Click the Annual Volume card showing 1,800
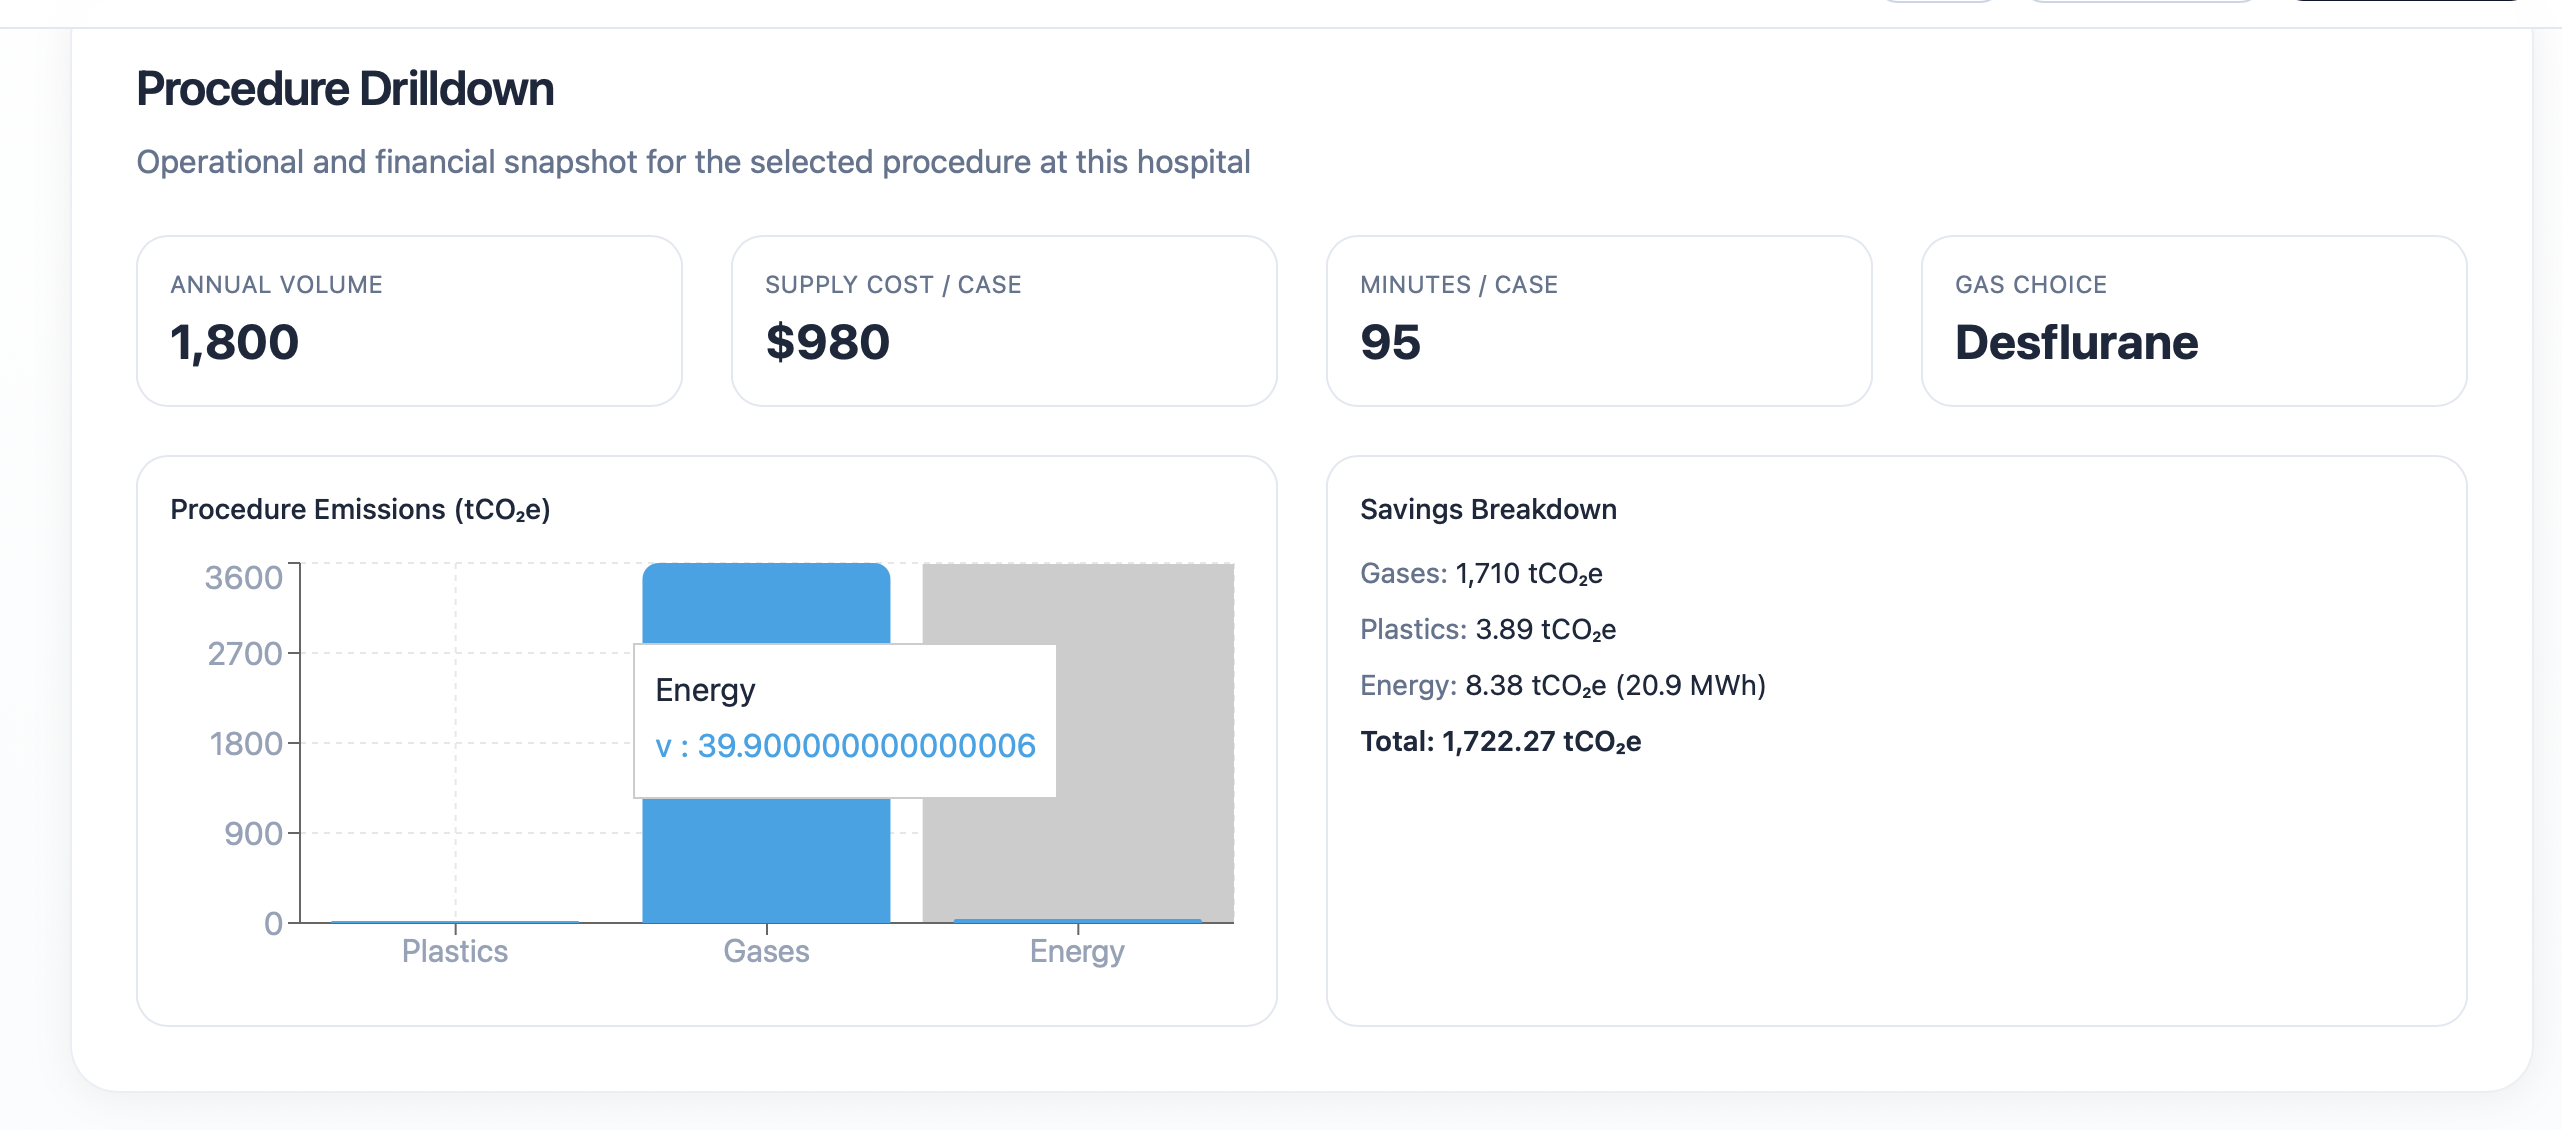The height and width of the screenshot is (1130, 2562). (x=409, y=321)
